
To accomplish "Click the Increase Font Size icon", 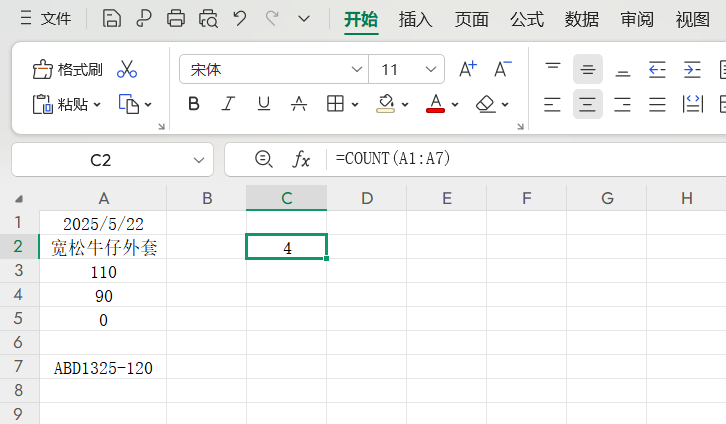I will pyautogui.click(x=467, y=69).
